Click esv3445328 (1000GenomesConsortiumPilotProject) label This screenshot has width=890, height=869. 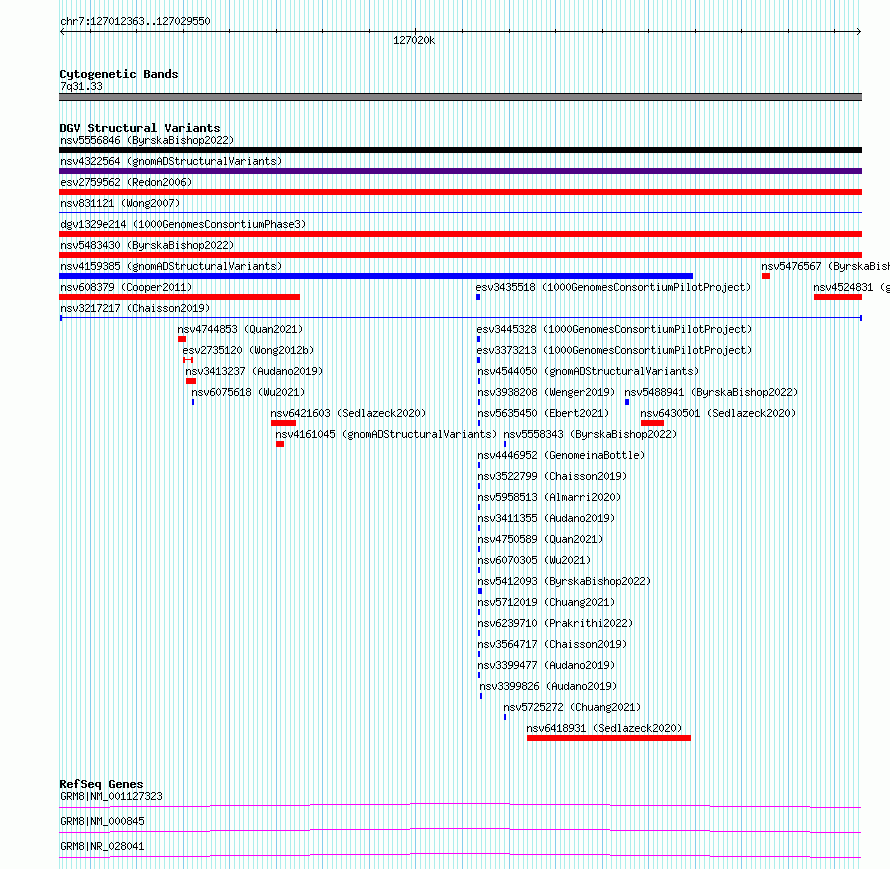point(614,329)
